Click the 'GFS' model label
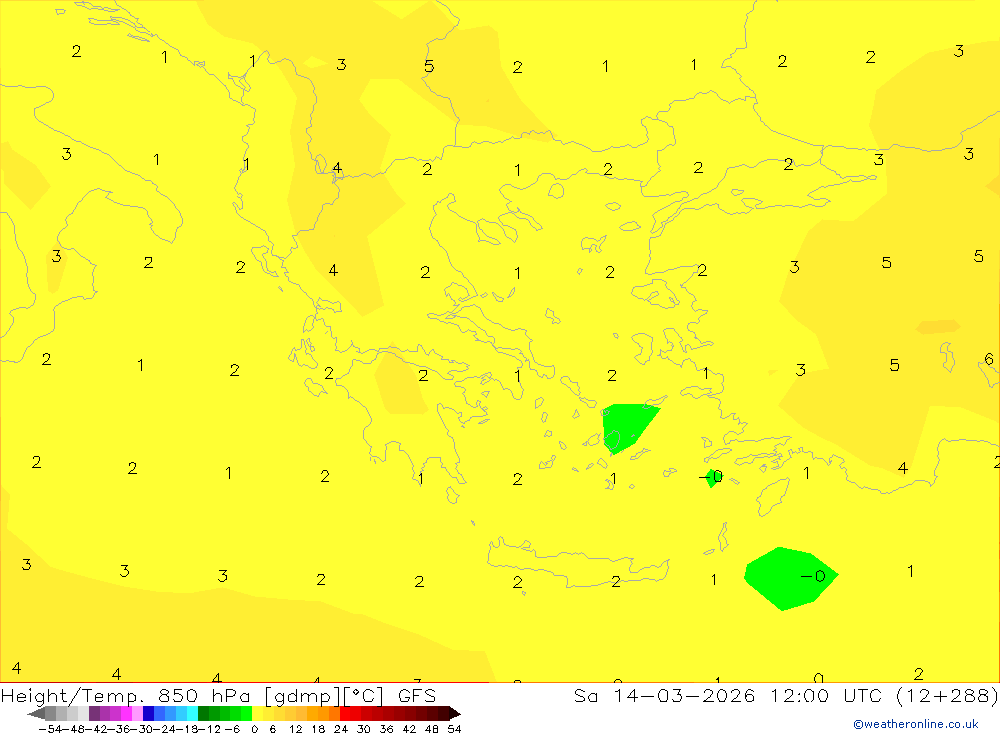This screenshot has height=733, width=1000. point(416,695)
